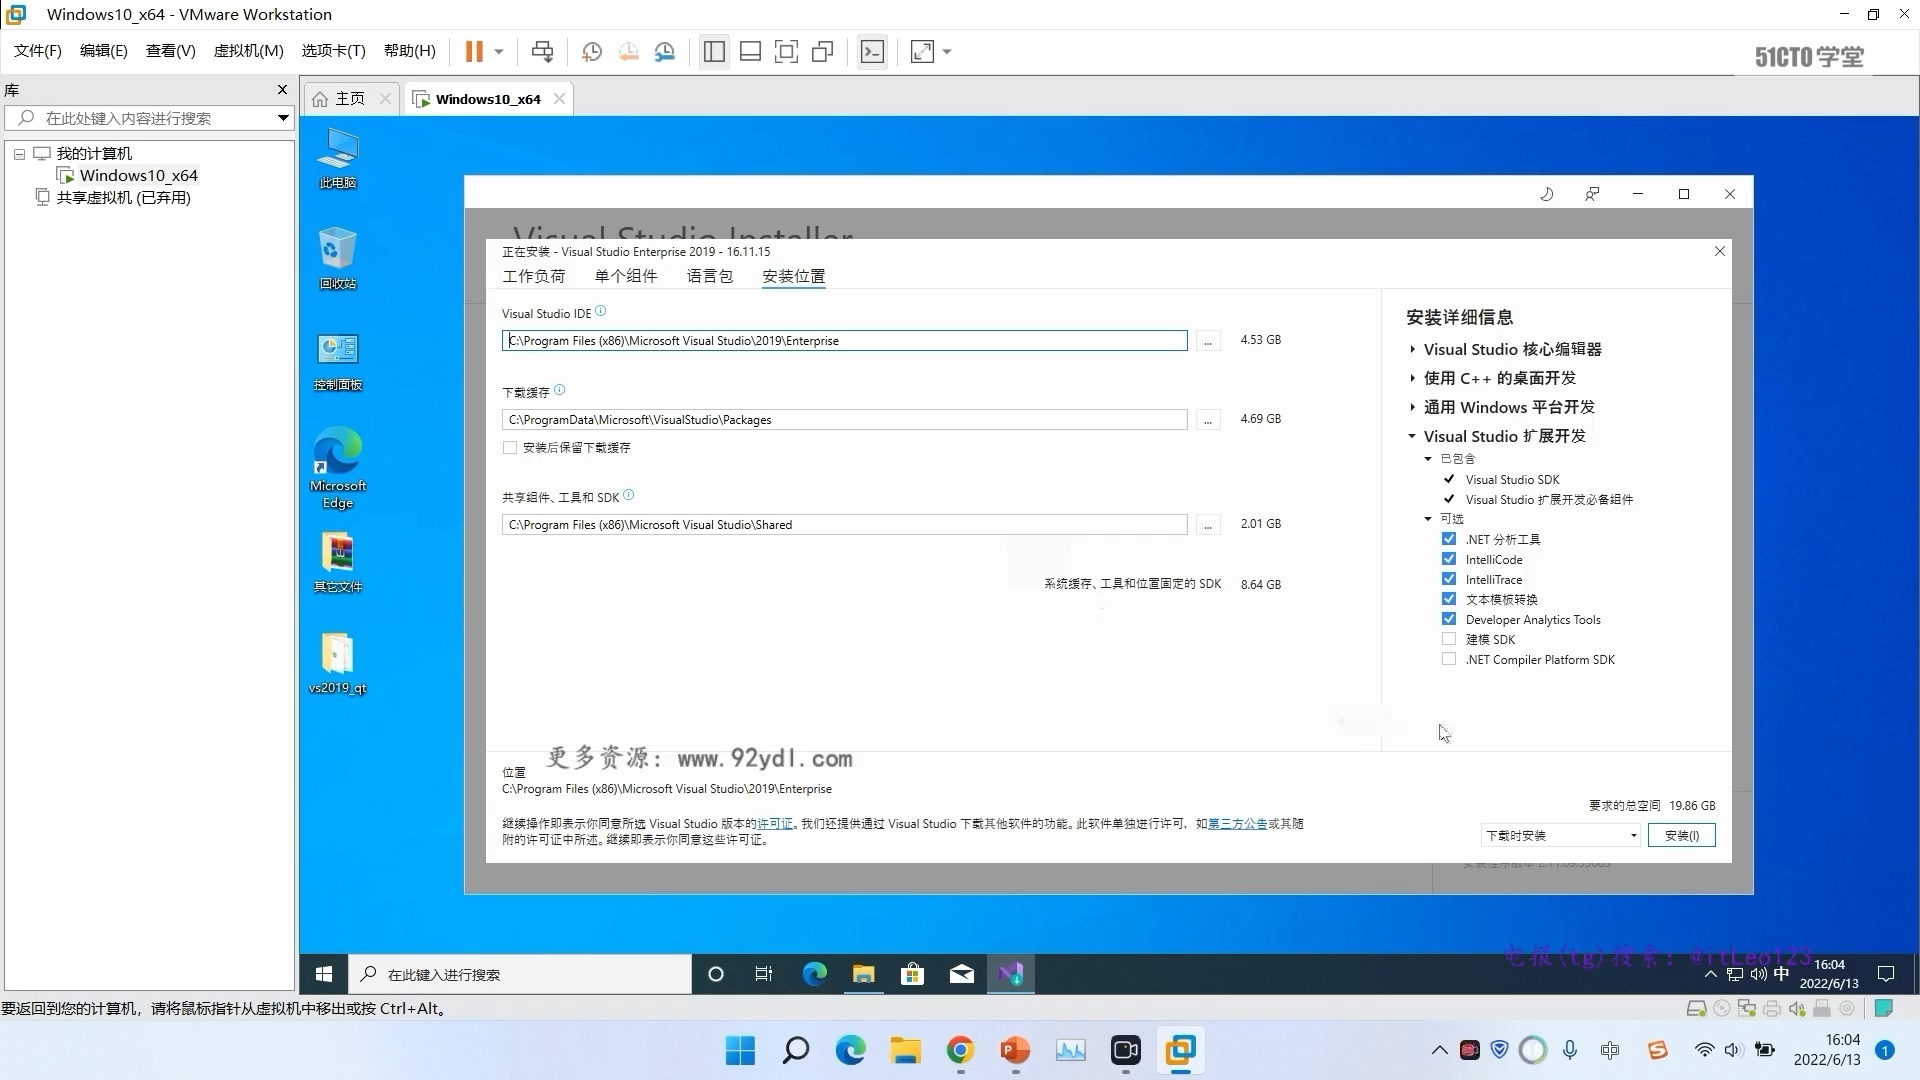The width and height of the screenshot is (1920, 1080).
Task: Click Visual Studio Installer taskbar icon
Action: point(1010,974)
